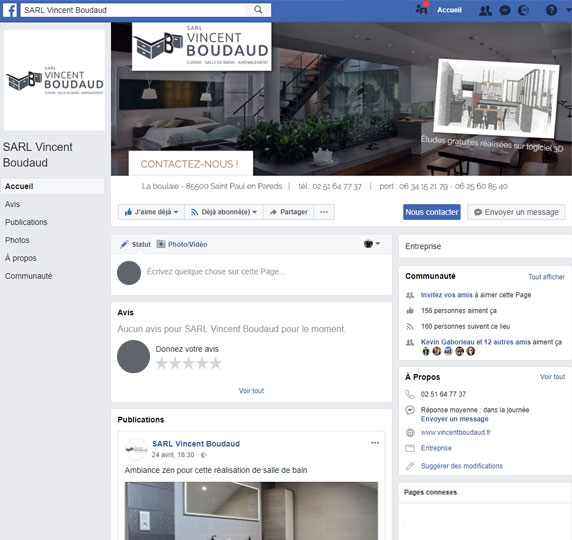The image size is (572, 540).
Task: Click the Photo/Vidéo camera icon
Action: click(161, 244)
